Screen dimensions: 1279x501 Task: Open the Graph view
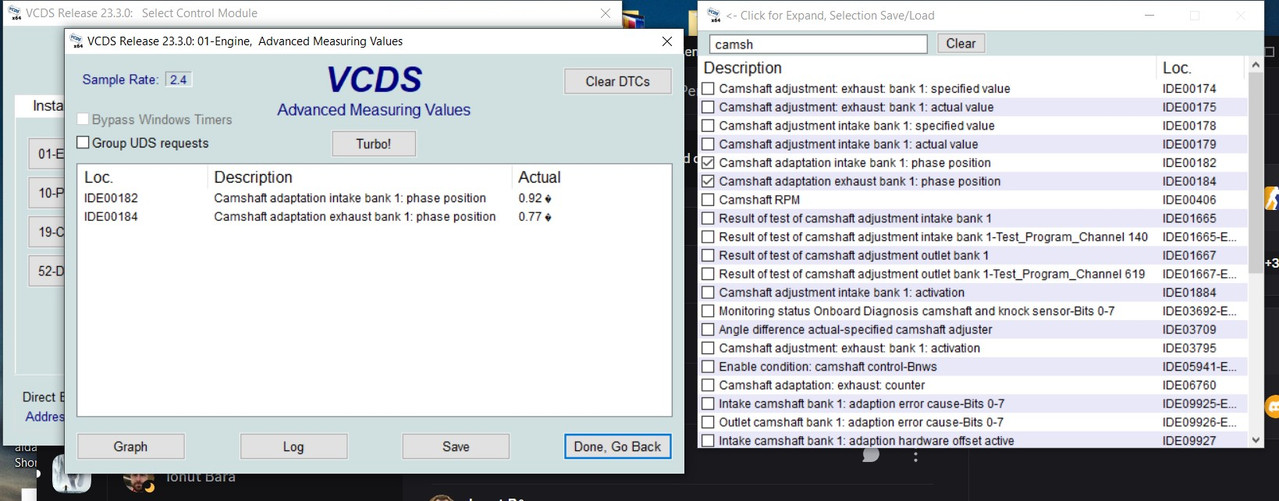coord(130,446)
